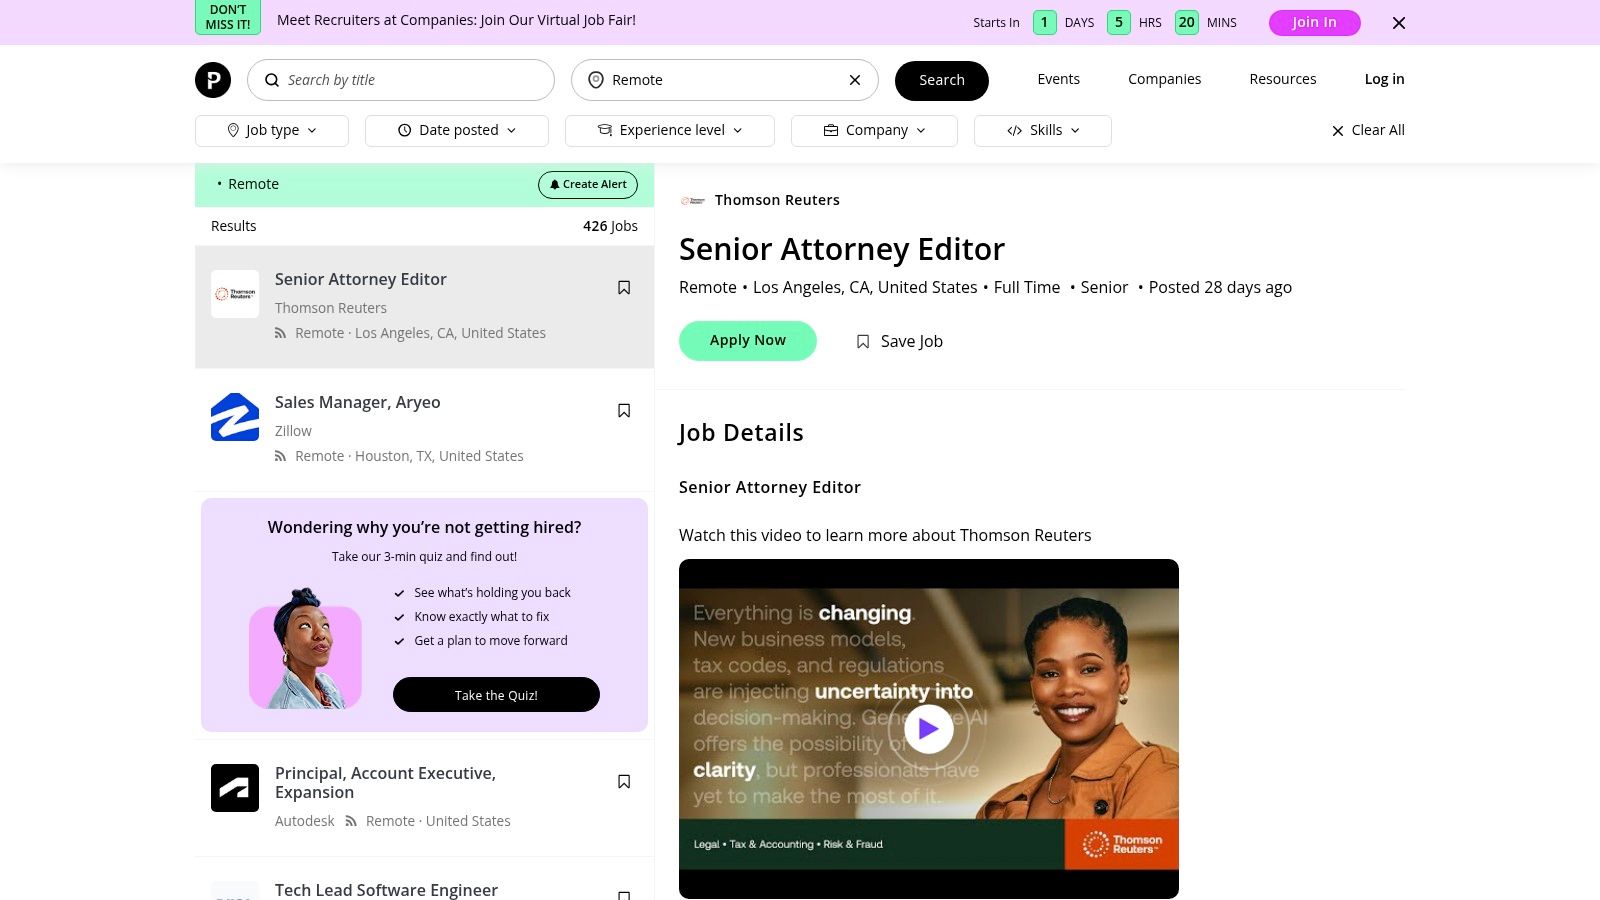Click the Thomson Reuters logo in listing
The height and width of the screenshot is (900, 1600).
[x=235, y=294]
